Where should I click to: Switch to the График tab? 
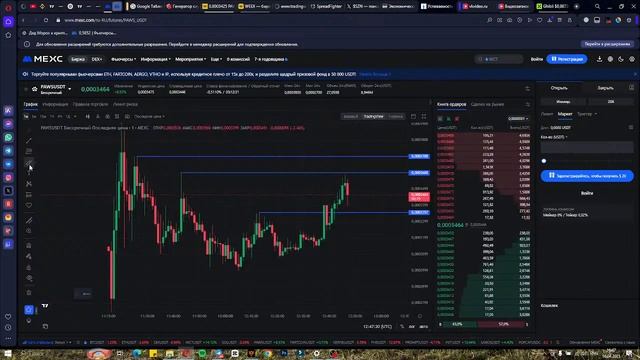(x=31, y=104)
